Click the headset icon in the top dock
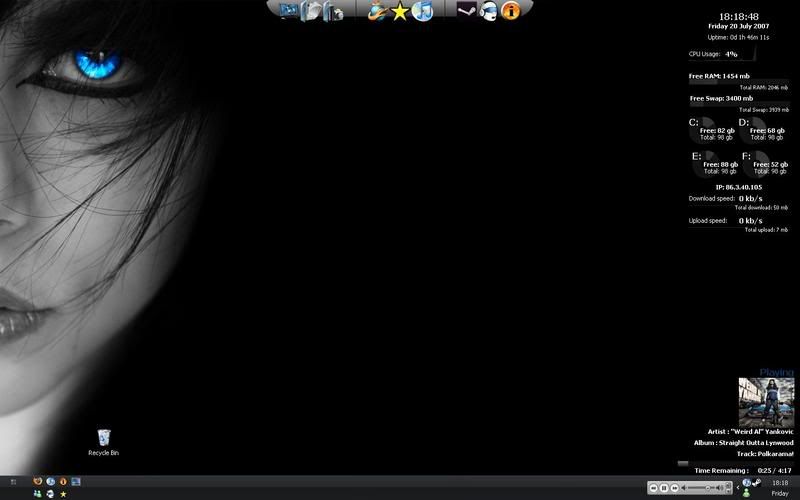Screen dimensions: 800x500 point(489,12)
